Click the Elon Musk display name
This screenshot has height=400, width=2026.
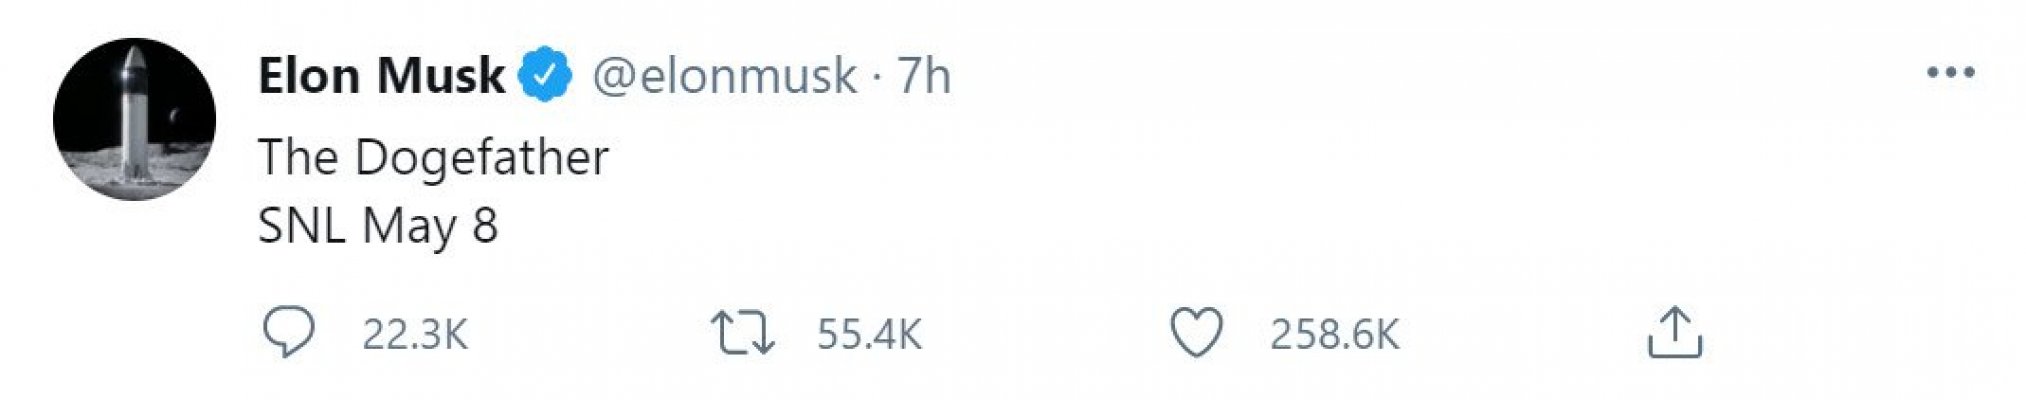click(x=381, y=75)
